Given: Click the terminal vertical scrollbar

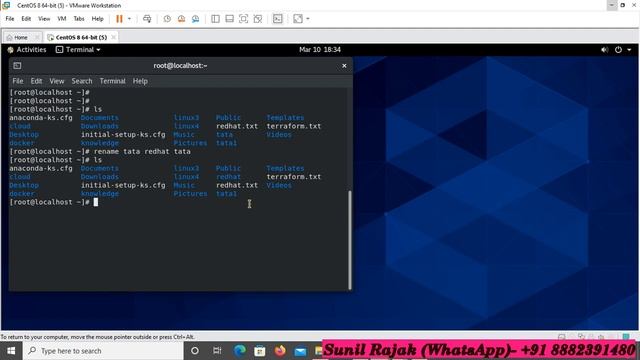Looking at the screenshot, I should [x=350, y=240].
